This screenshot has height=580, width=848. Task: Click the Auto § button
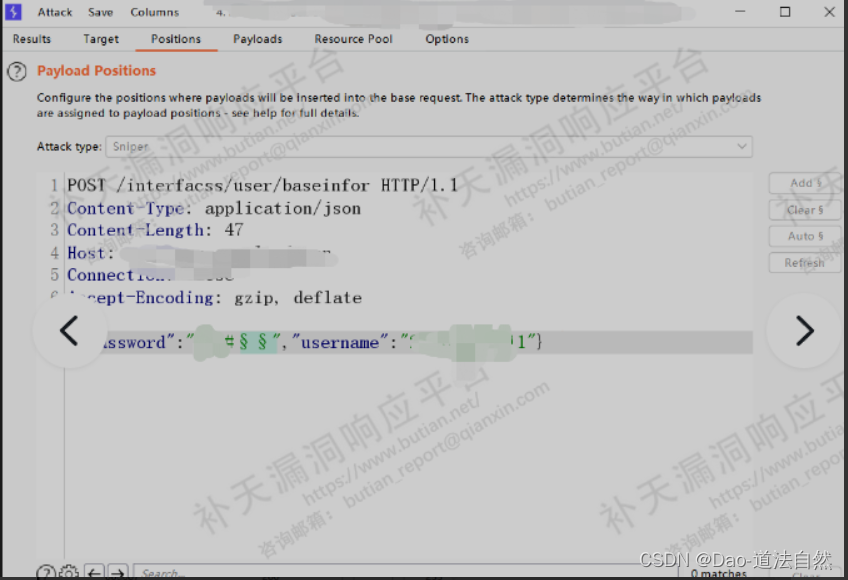tap(804, 236)
